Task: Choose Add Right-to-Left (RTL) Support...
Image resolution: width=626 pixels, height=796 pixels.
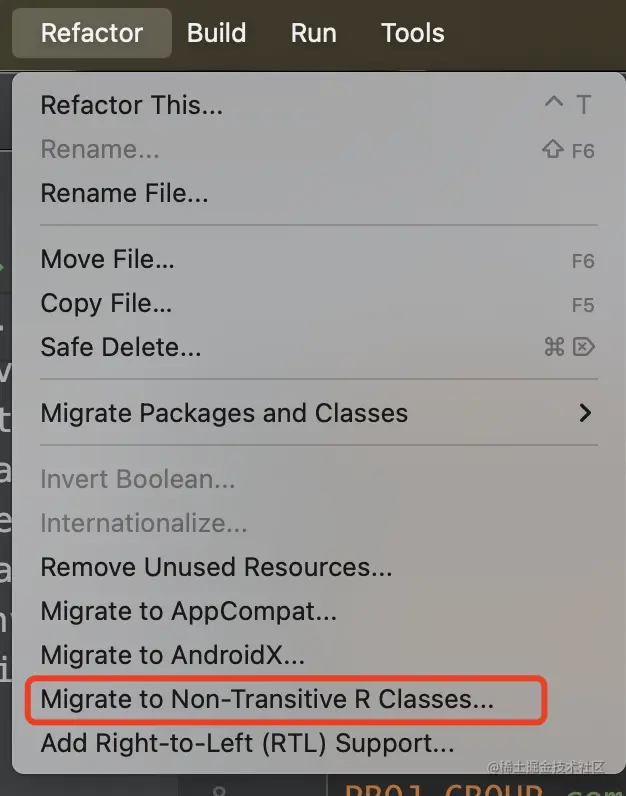Action: click(319, 743)
